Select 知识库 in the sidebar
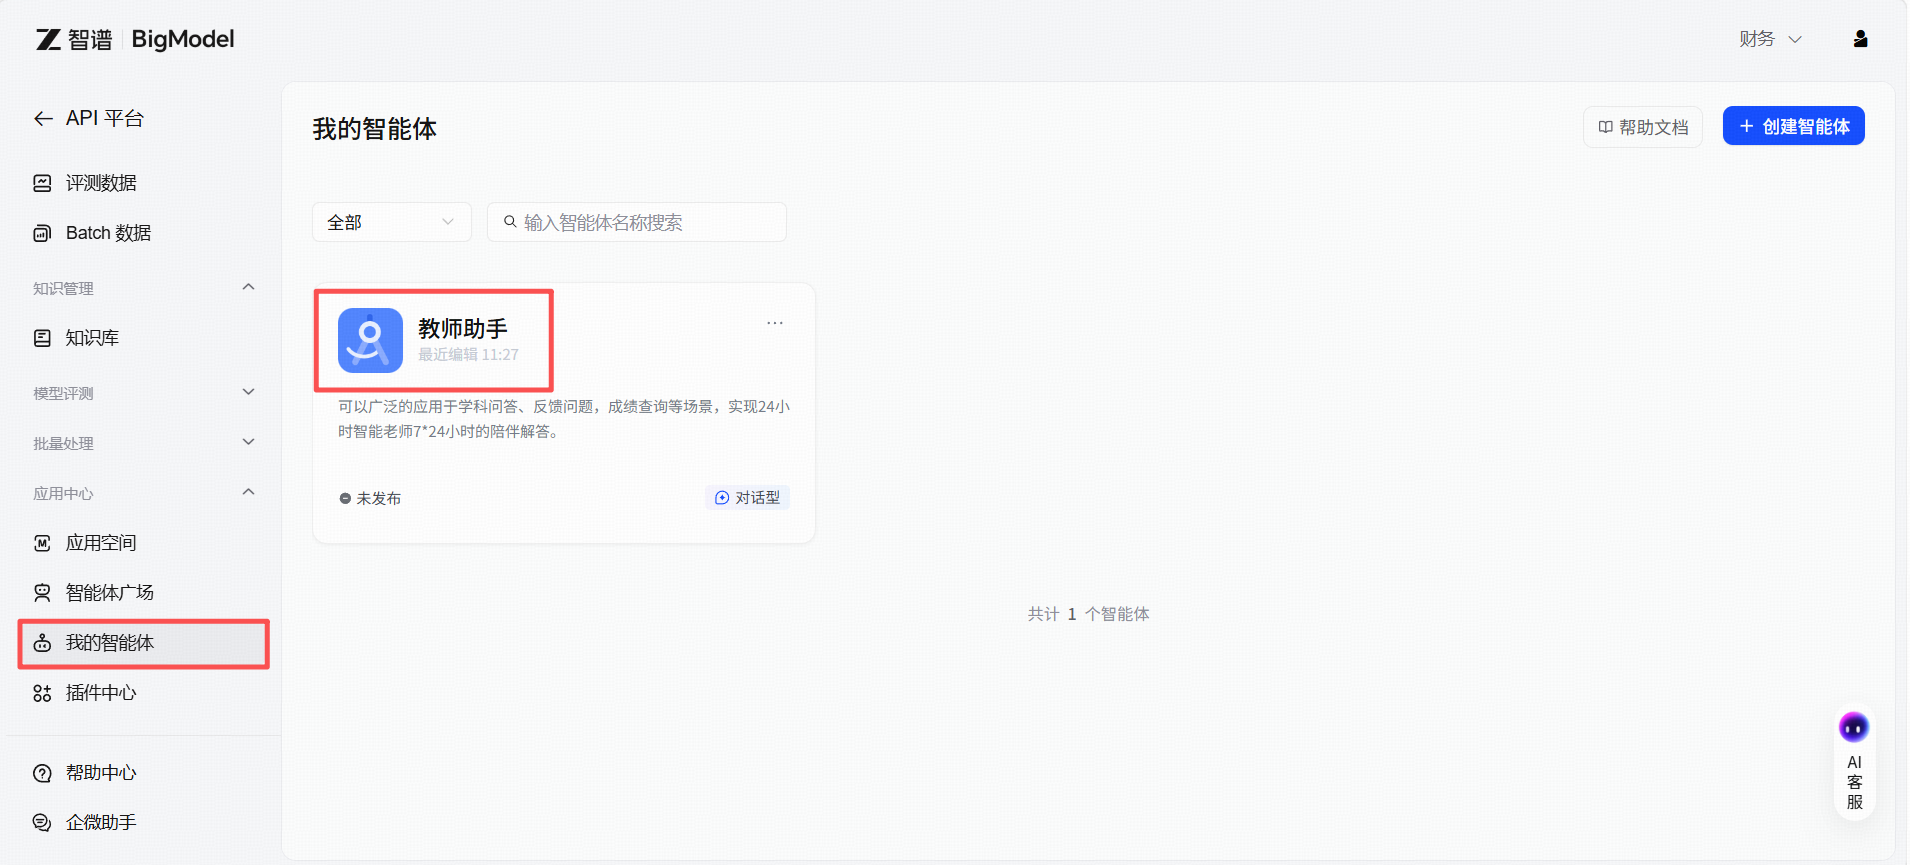 point(92,338)
